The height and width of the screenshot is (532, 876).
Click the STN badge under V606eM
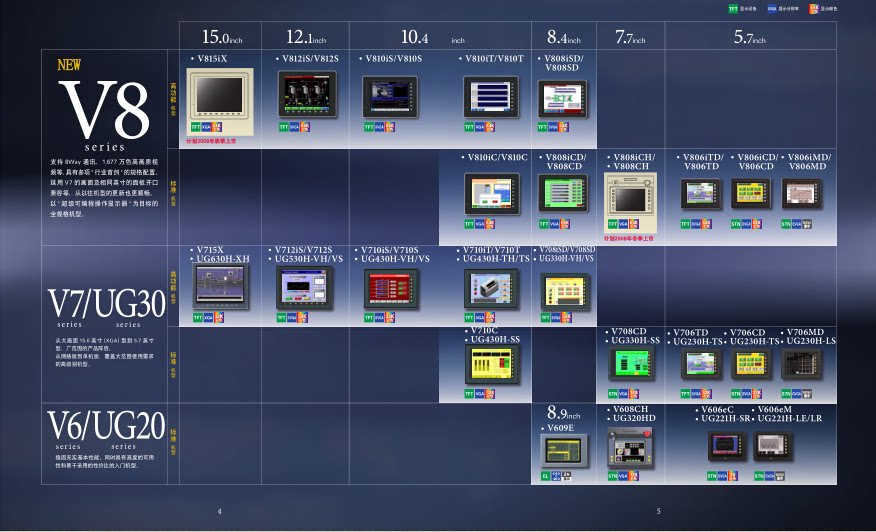coord(759,476)
